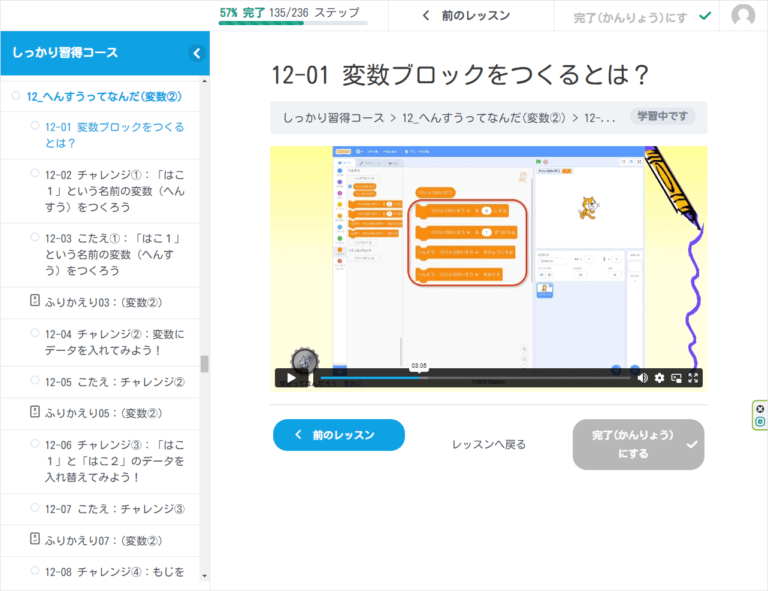Open the user profile avatar
768x591 pixels.
tap(743, 16)
